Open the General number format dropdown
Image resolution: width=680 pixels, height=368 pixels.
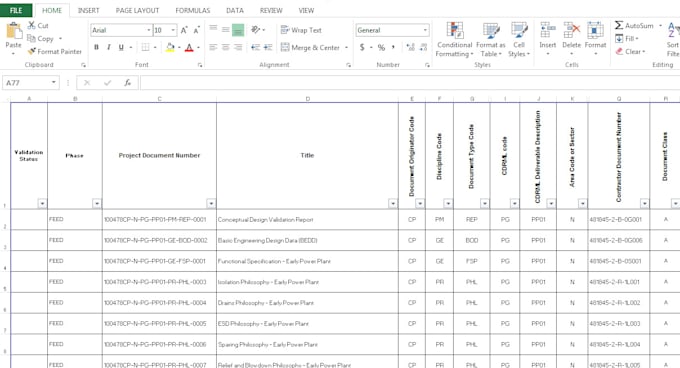(425, 30)
